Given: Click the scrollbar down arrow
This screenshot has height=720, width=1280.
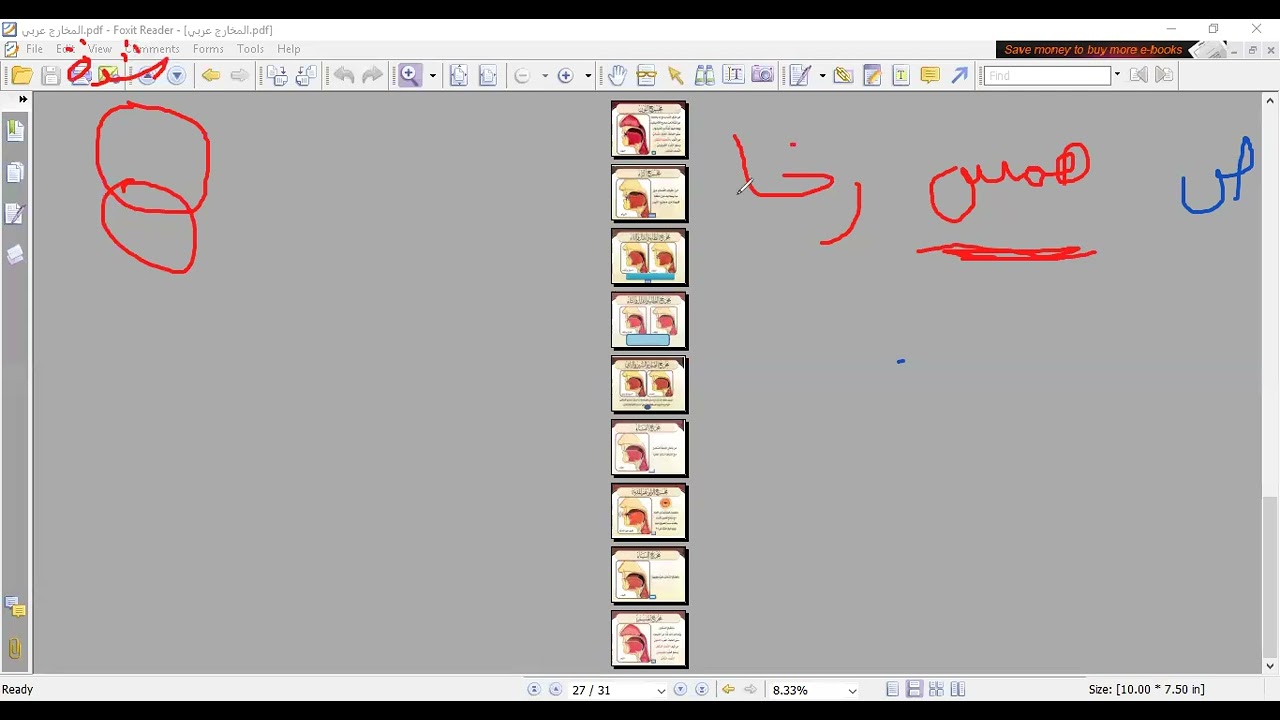Looking at the screenshot, I should [1270, 666].
